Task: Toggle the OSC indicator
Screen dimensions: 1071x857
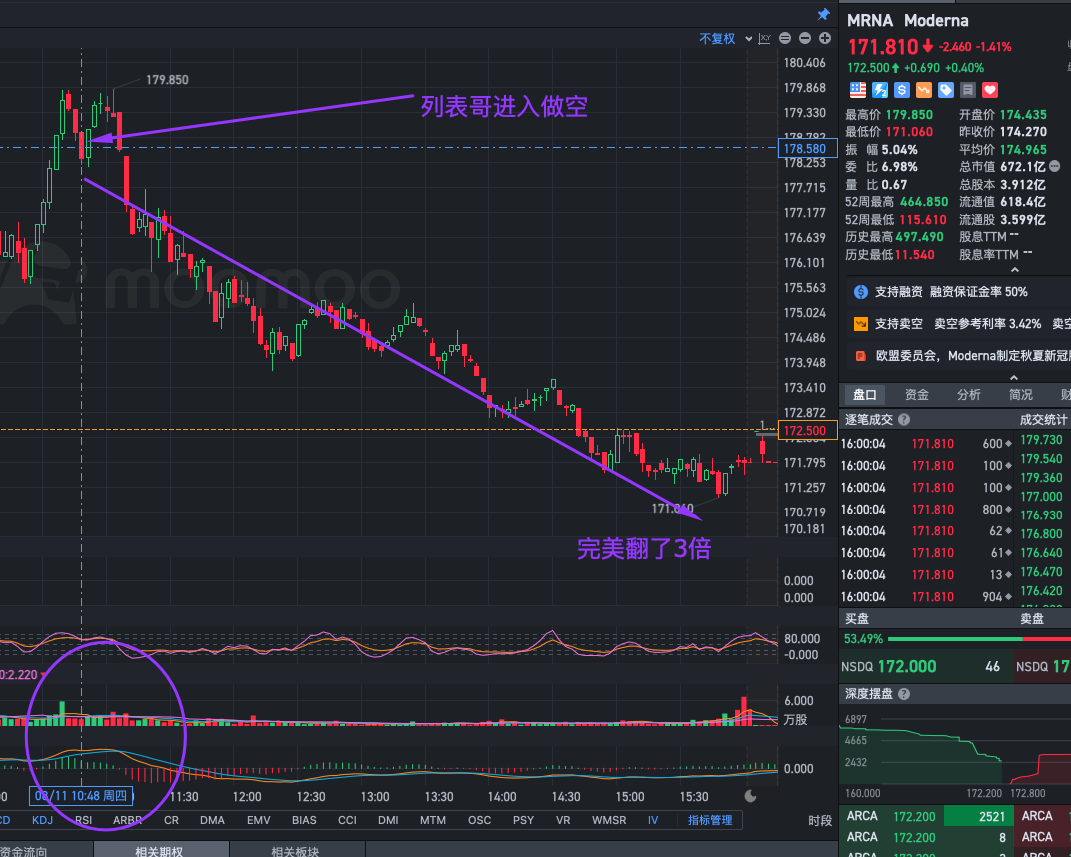Action: point(479,819)
